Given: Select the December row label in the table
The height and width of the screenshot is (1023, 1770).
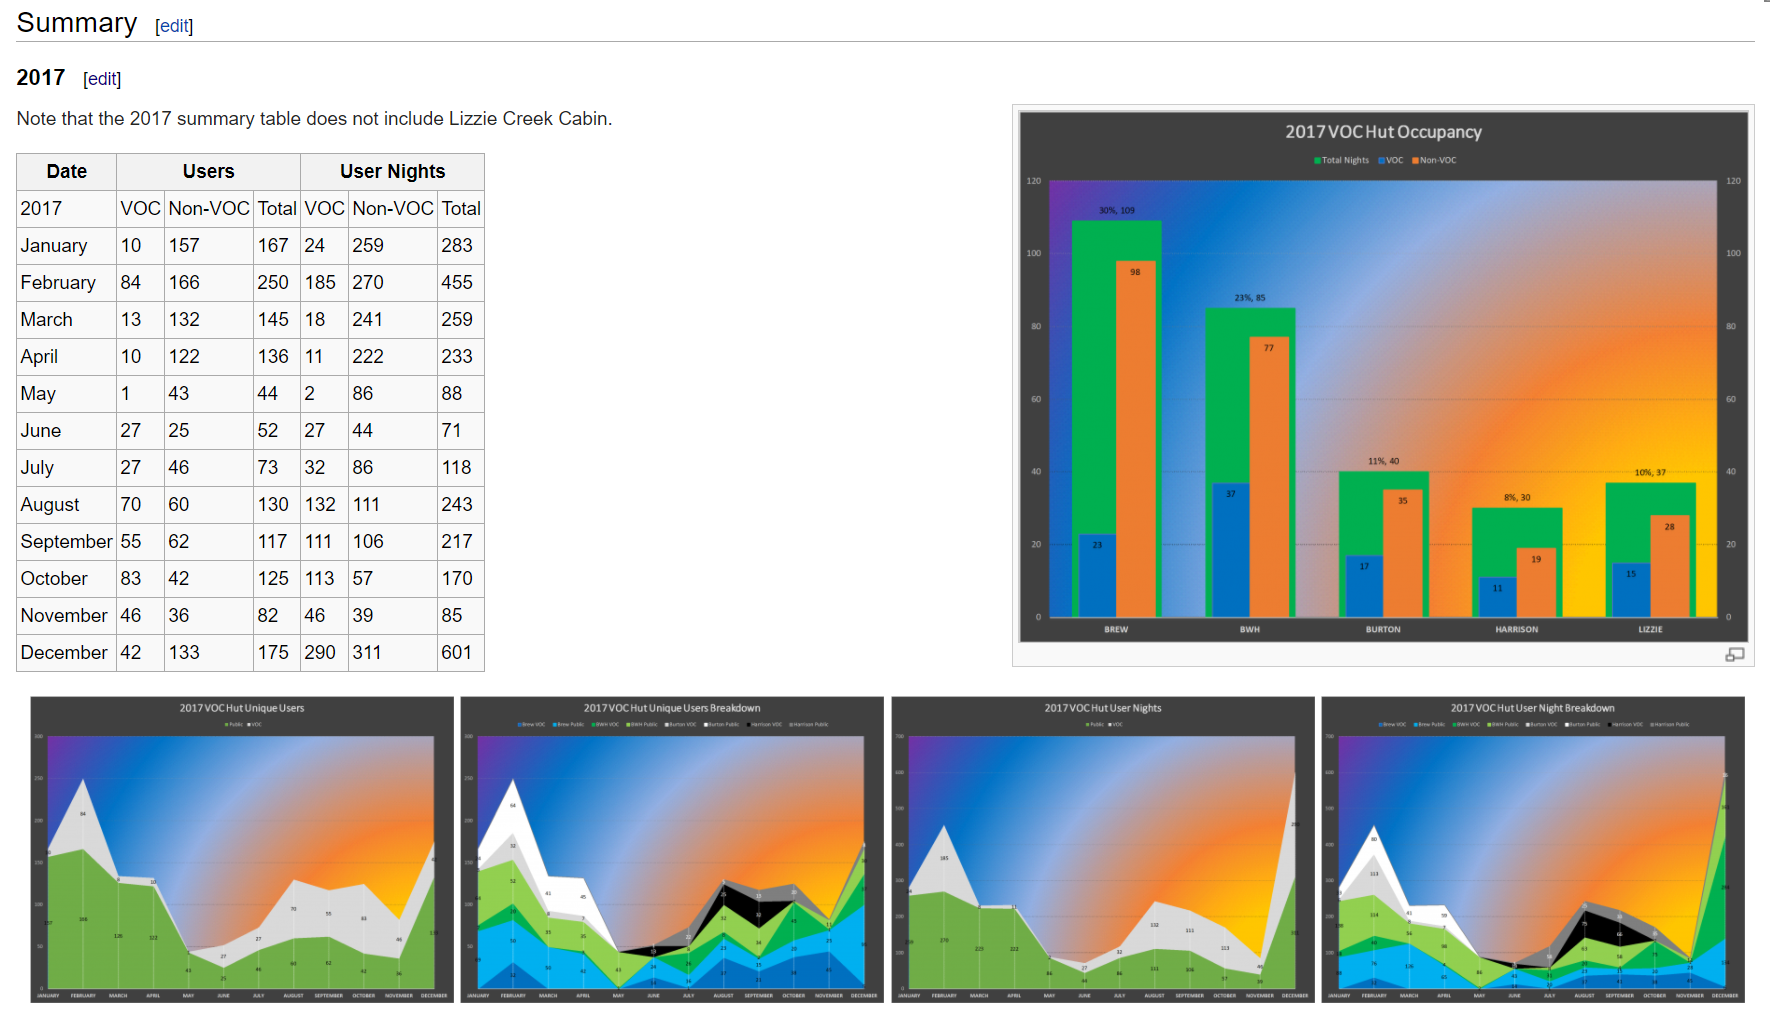Looking at the screenshot, I should [64, 652].
